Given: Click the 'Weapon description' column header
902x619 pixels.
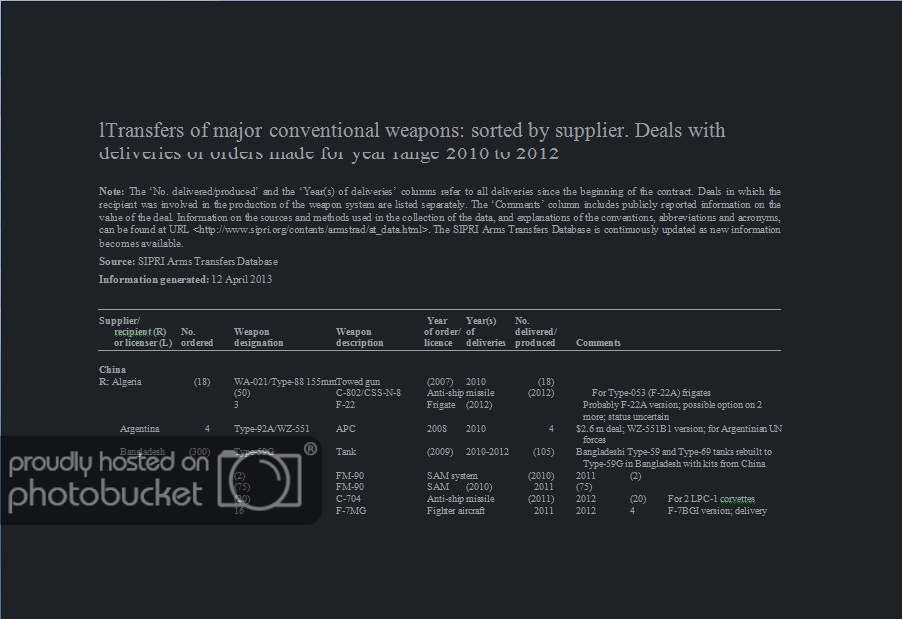Looking at the screenshot, I should [360, 337].
